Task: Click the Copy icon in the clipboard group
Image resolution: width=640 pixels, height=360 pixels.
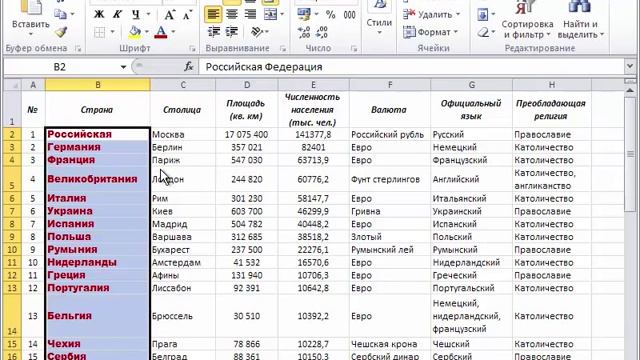Action: [x=60, y=14]
